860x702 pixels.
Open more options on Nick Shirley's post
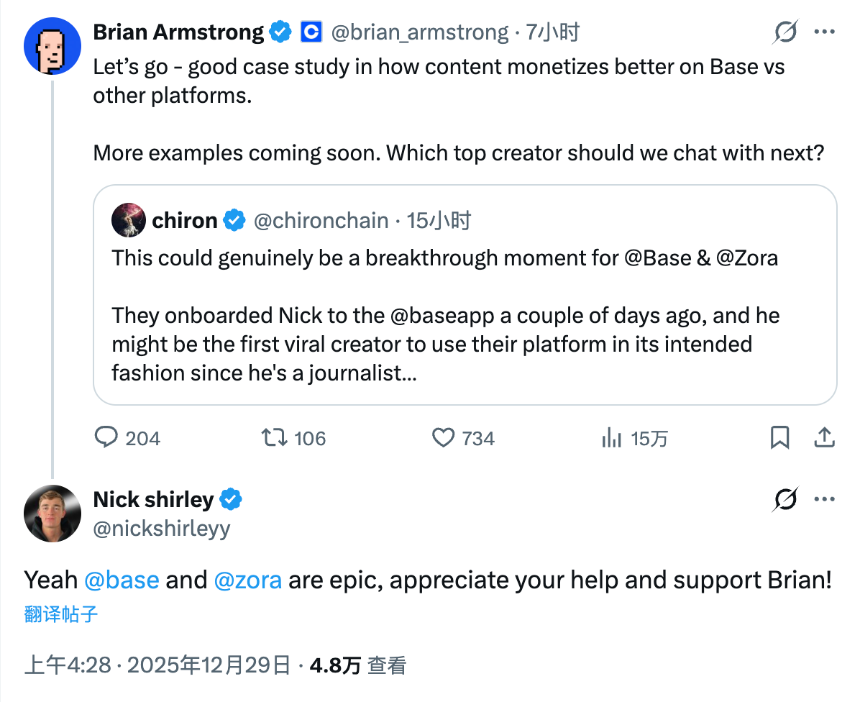coord(824,499)
